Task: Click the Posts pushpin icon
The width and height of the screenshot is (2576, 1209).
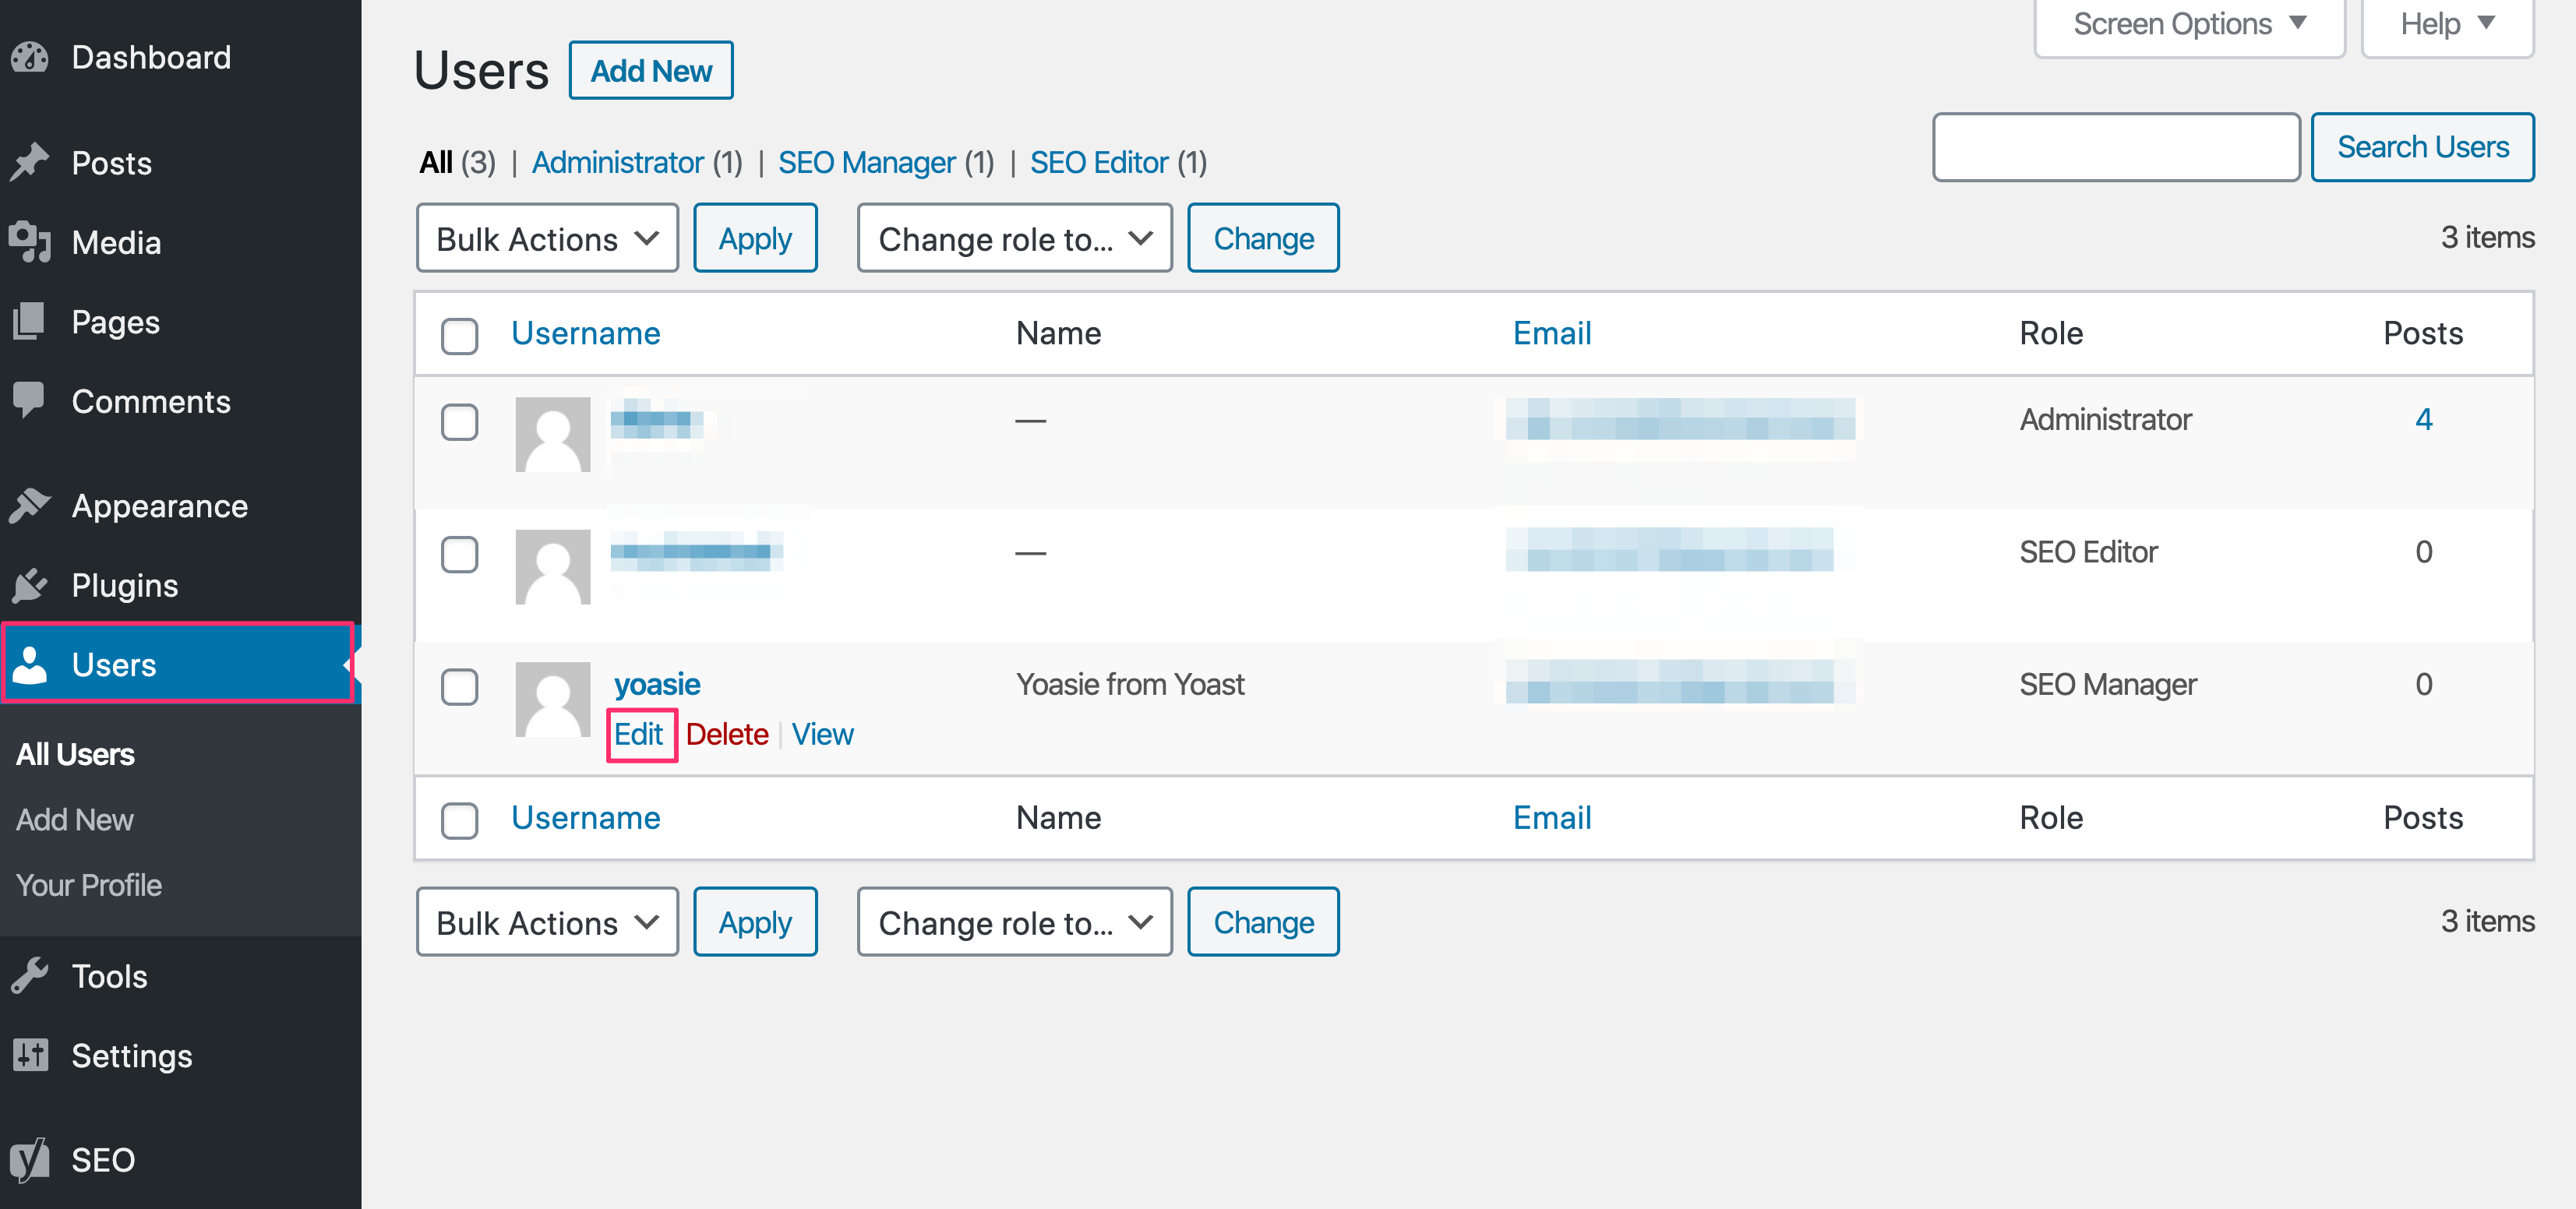Action: coord(30,163)
